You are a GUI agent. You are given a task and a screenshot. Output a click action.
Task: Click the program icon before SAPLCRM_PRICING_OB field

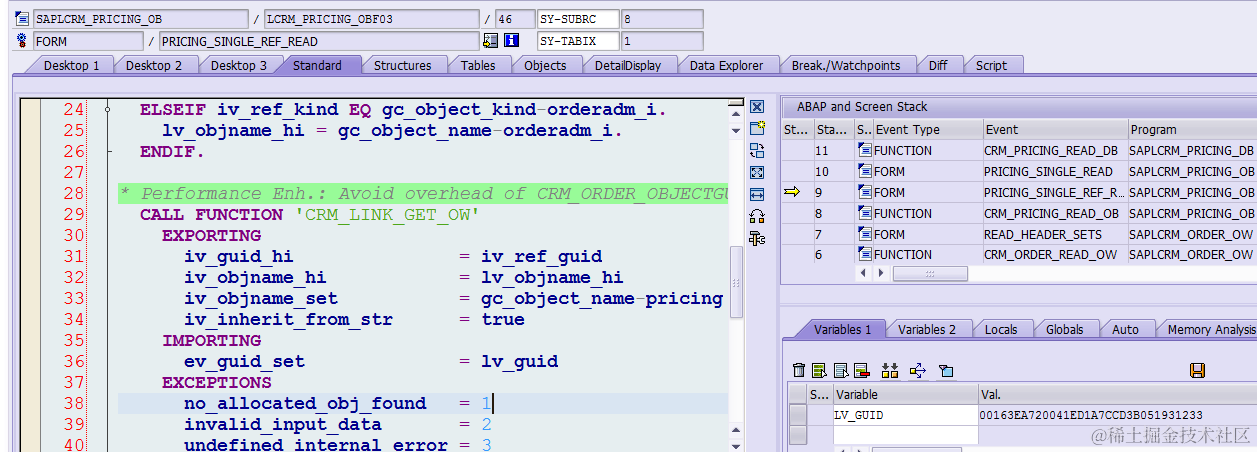(x=22, y=19)
